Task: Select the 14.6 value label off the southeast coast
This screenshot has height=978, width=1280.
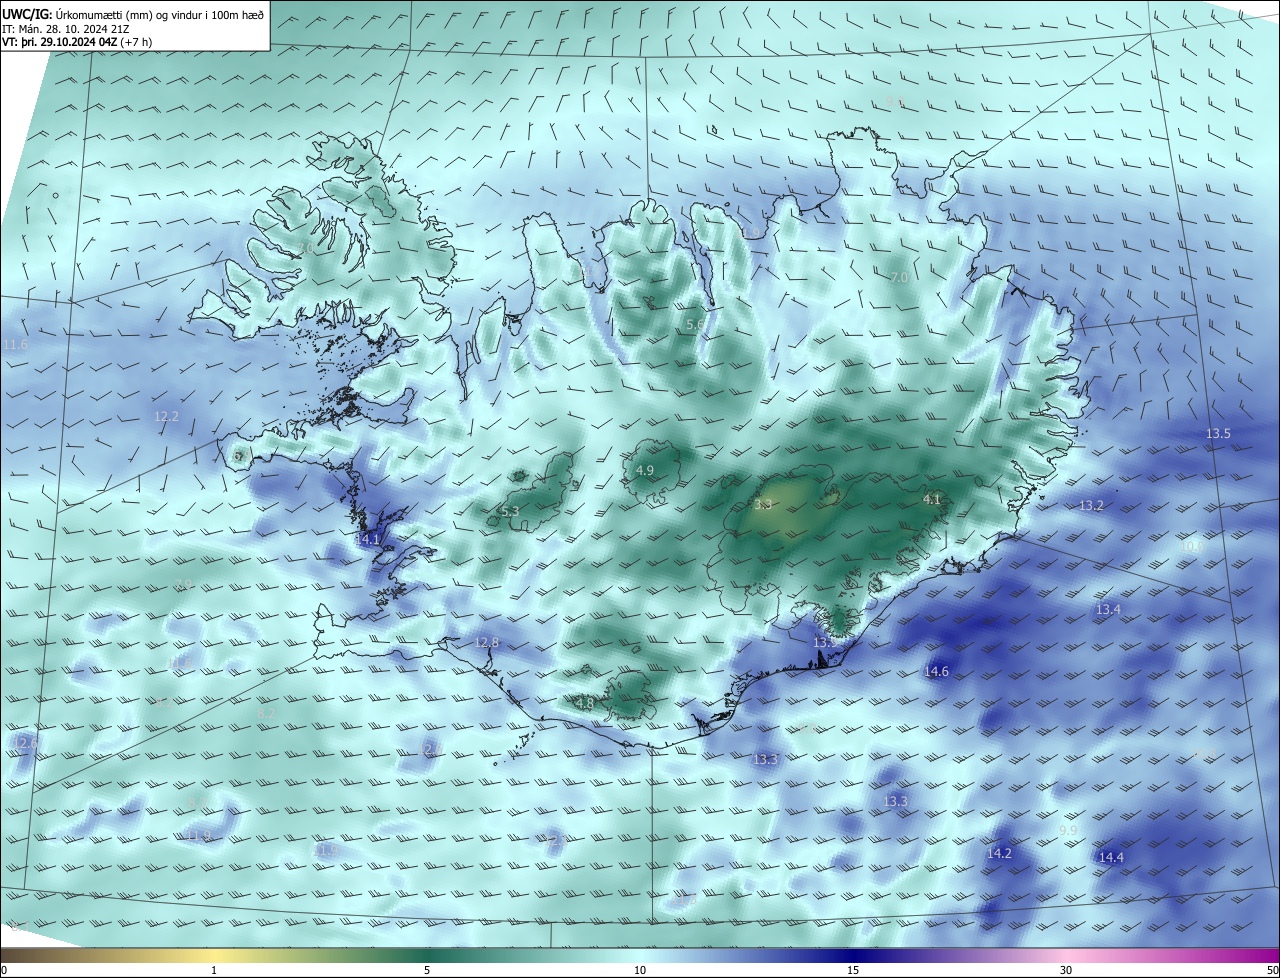Action: [936, 672]
